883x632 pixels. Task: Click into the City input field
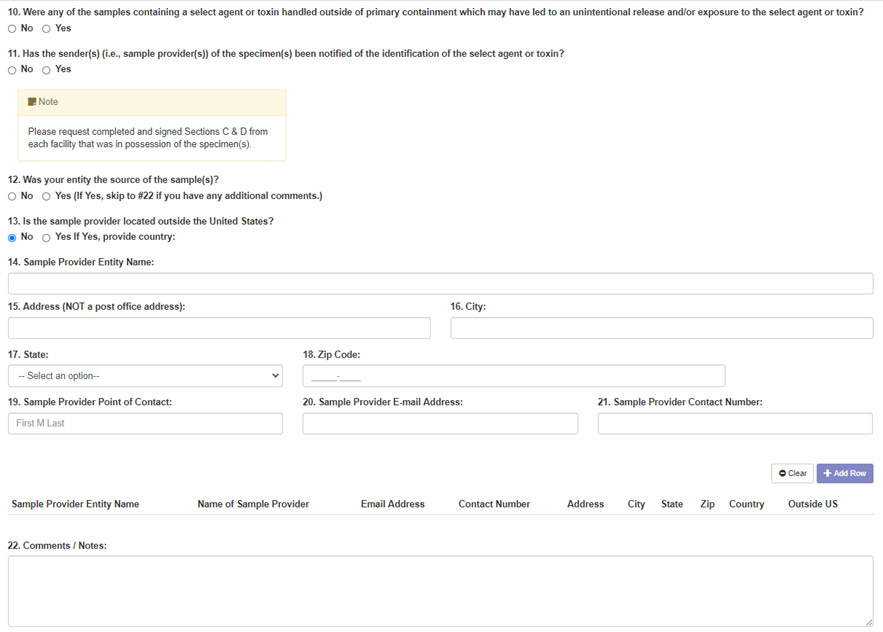(x=662, y=328)
